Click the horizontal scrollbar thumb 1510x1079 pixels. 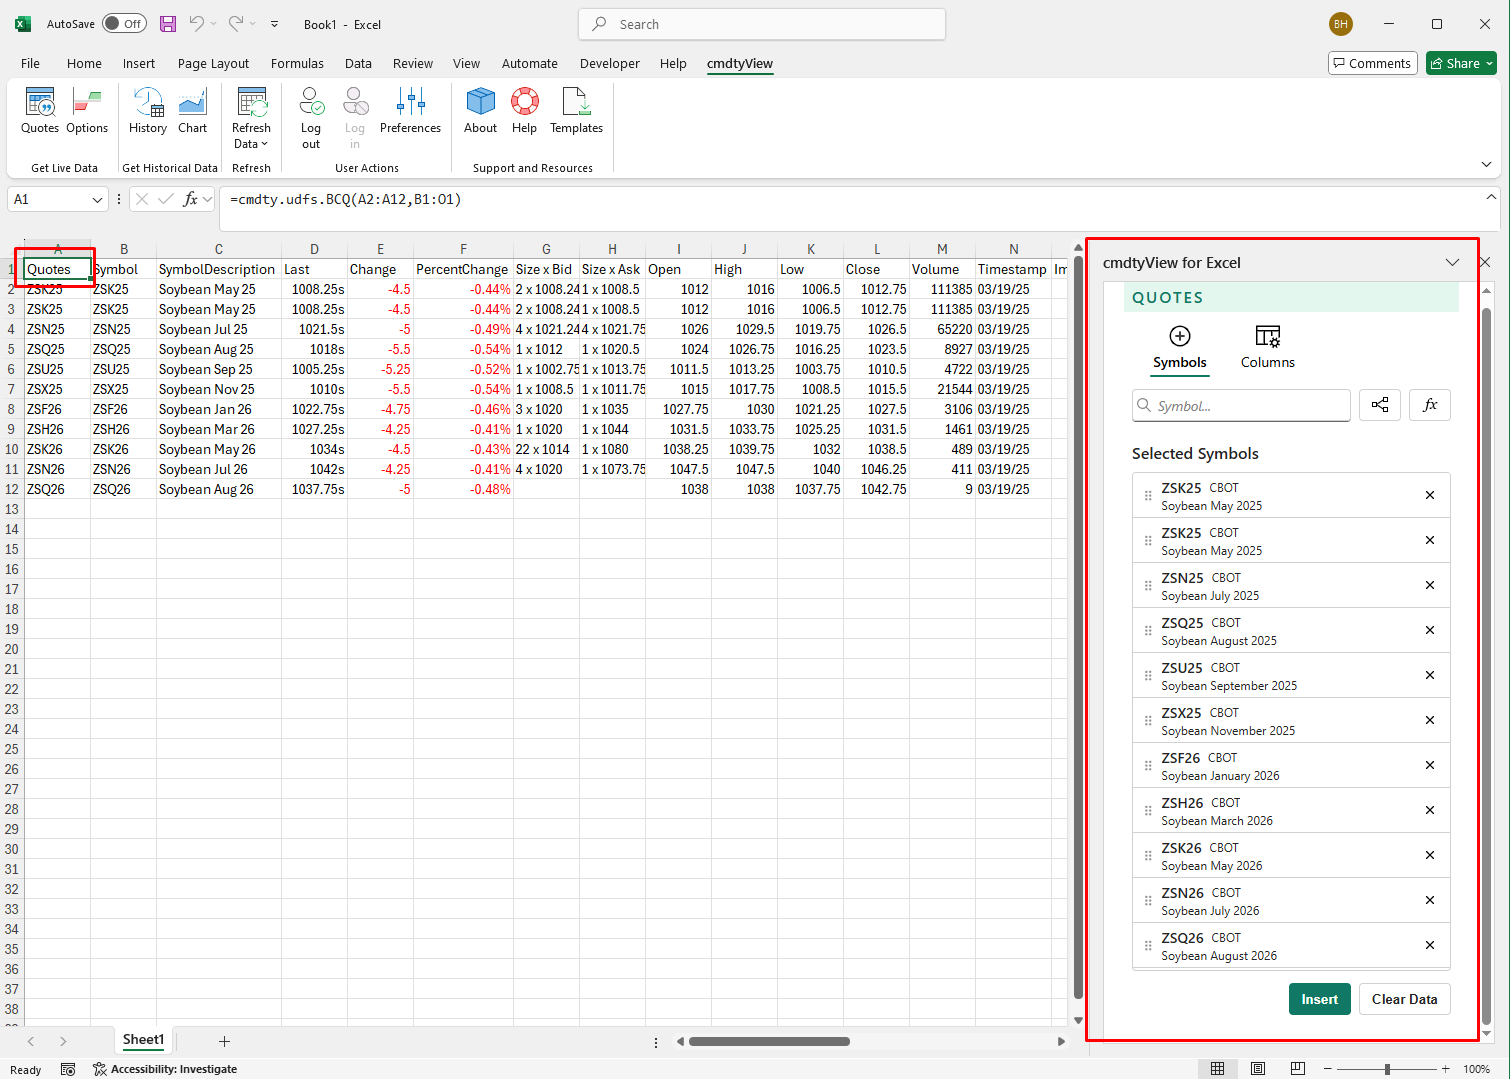769,1041
